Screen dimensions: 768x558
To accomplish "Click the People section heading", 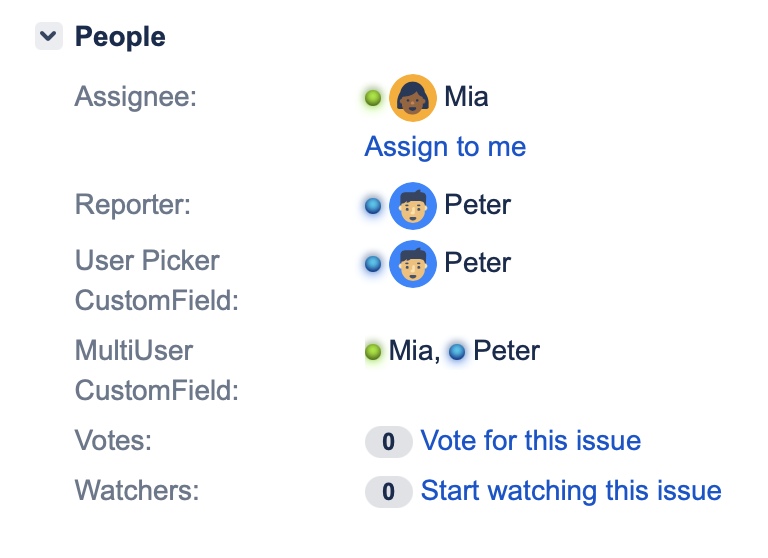I will coord(120,37).
